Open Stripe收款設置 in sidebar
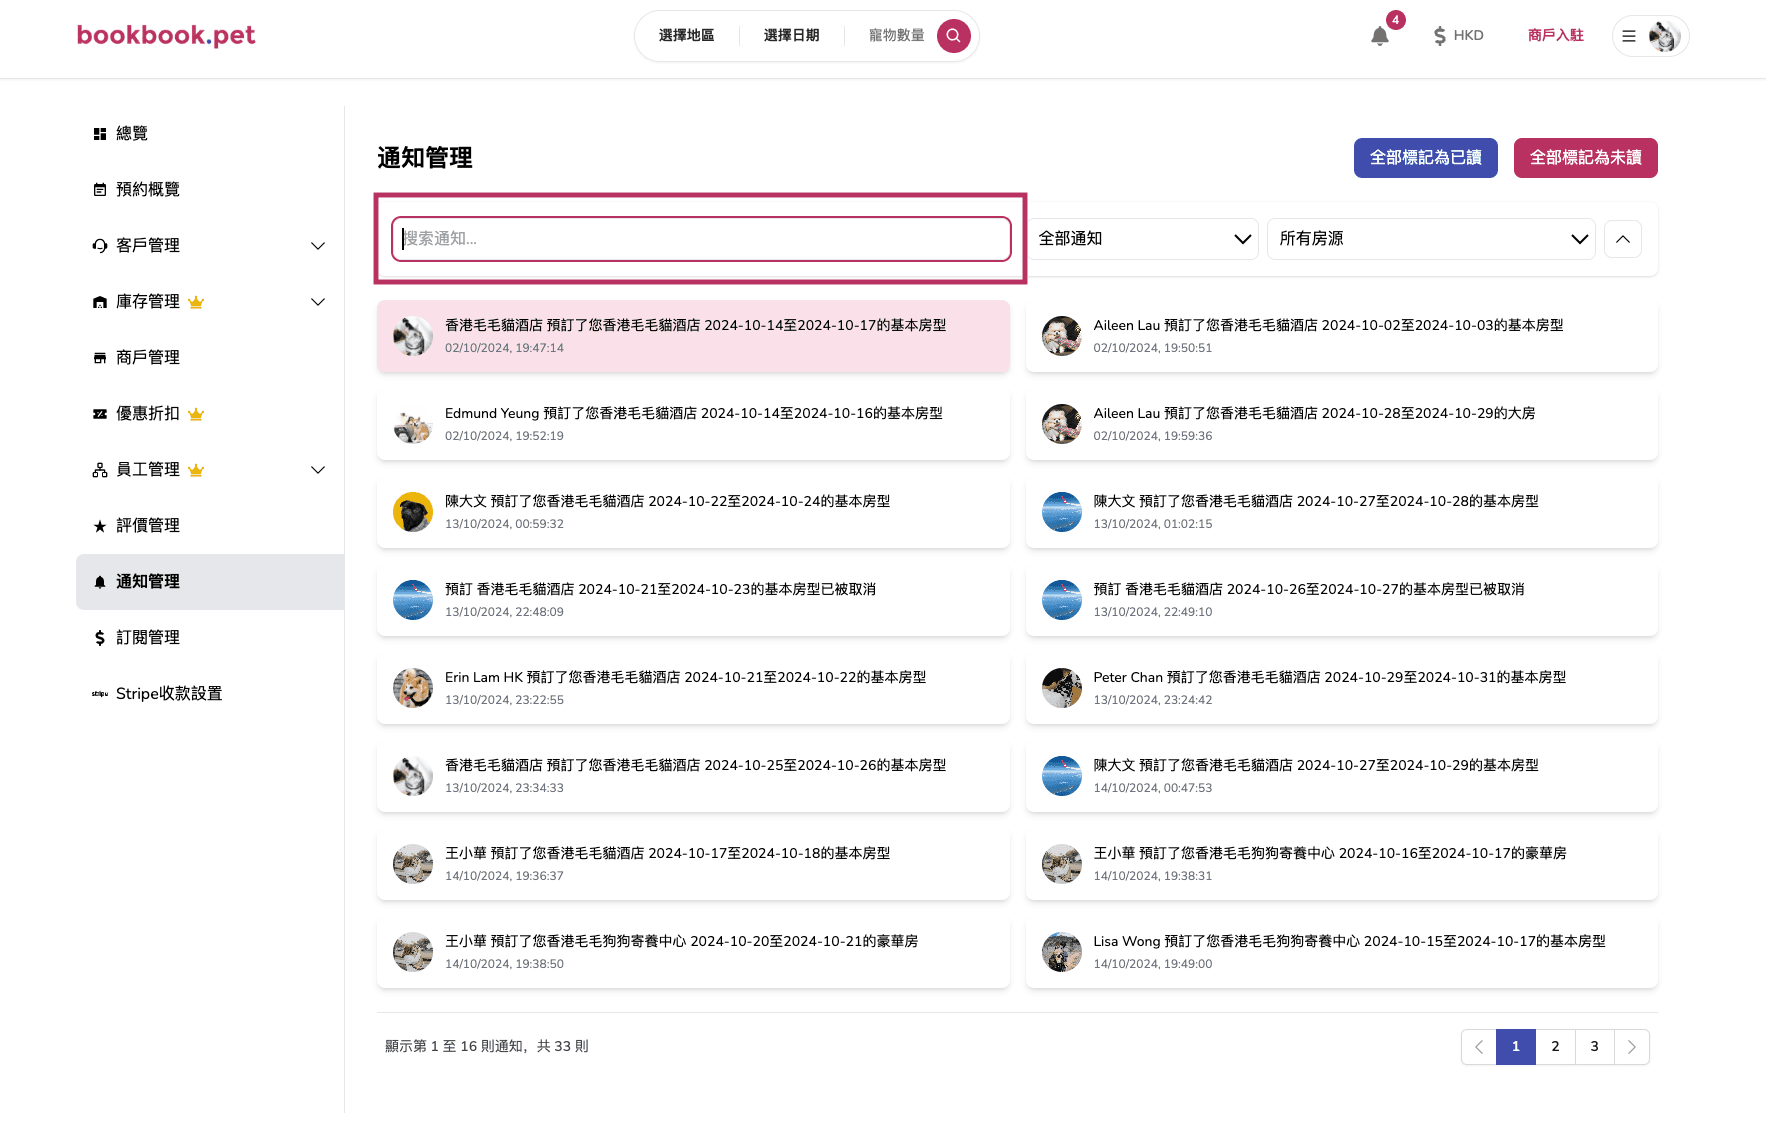The image size is (1766, 1130). 210,694
